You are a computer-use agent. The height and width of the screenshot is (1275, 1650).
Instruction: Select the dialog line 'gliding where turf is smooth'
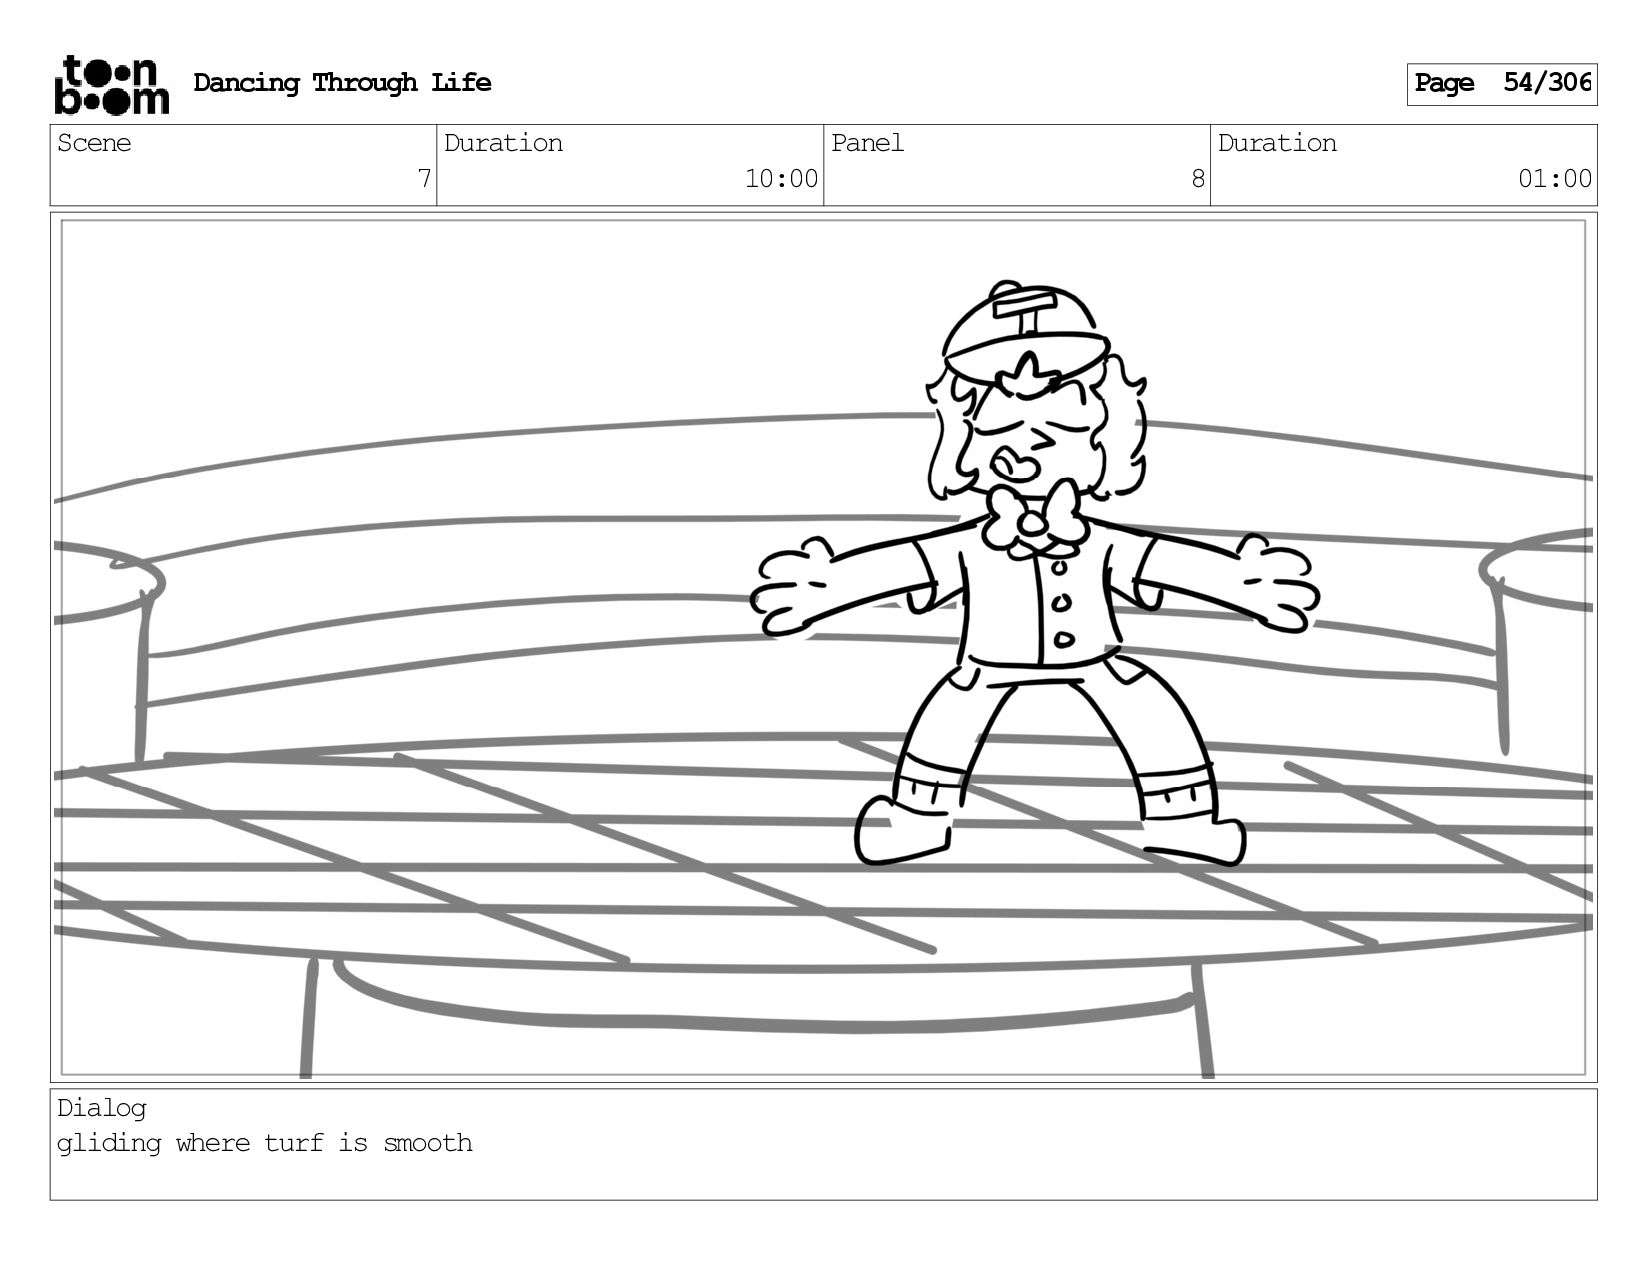tap(265, 1143)
